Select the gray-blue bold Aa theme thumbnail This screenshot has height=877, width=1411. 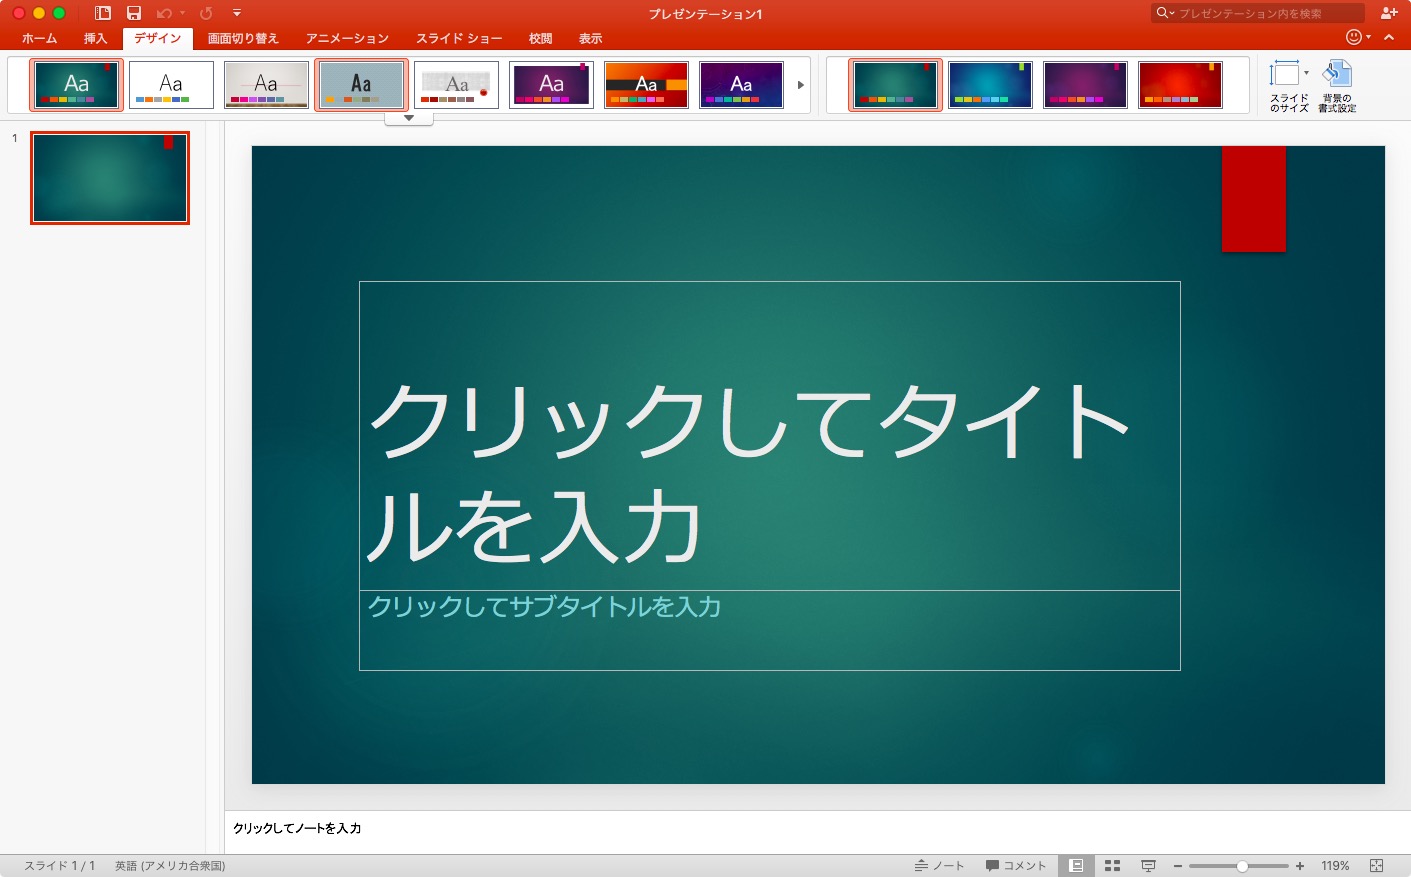tap(361, 85)
